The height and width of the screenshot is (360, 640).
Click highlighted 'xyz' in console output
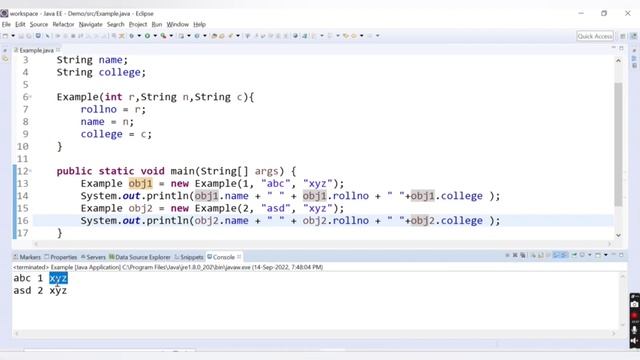coord(58,278)
